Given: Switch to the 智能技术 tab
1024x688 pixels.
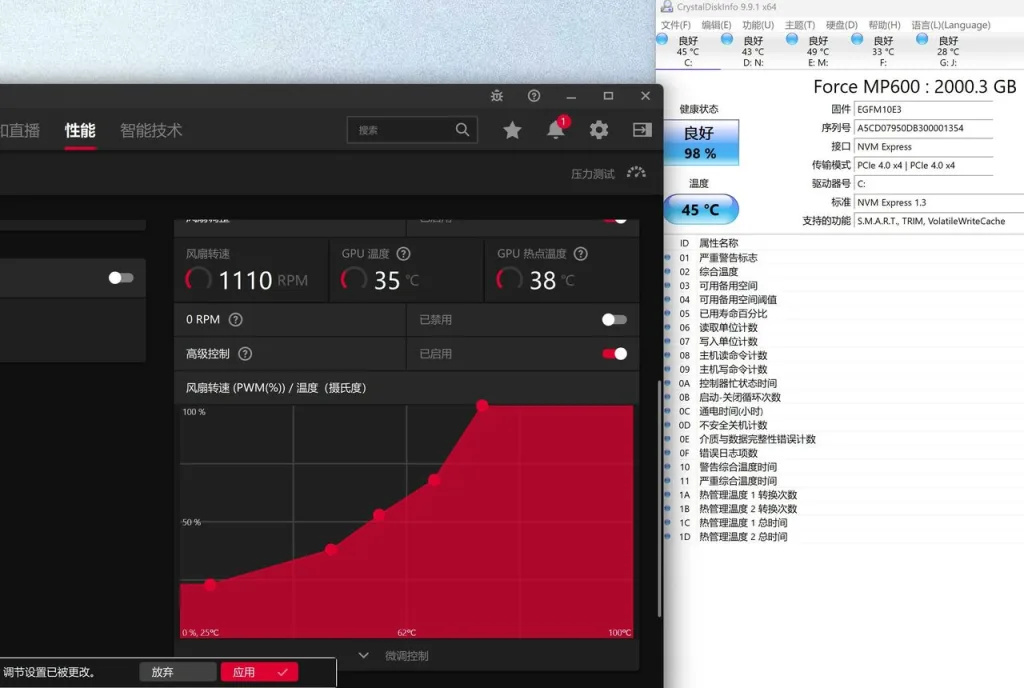Looking at the screenshot, I should click(x=151, y=131).
